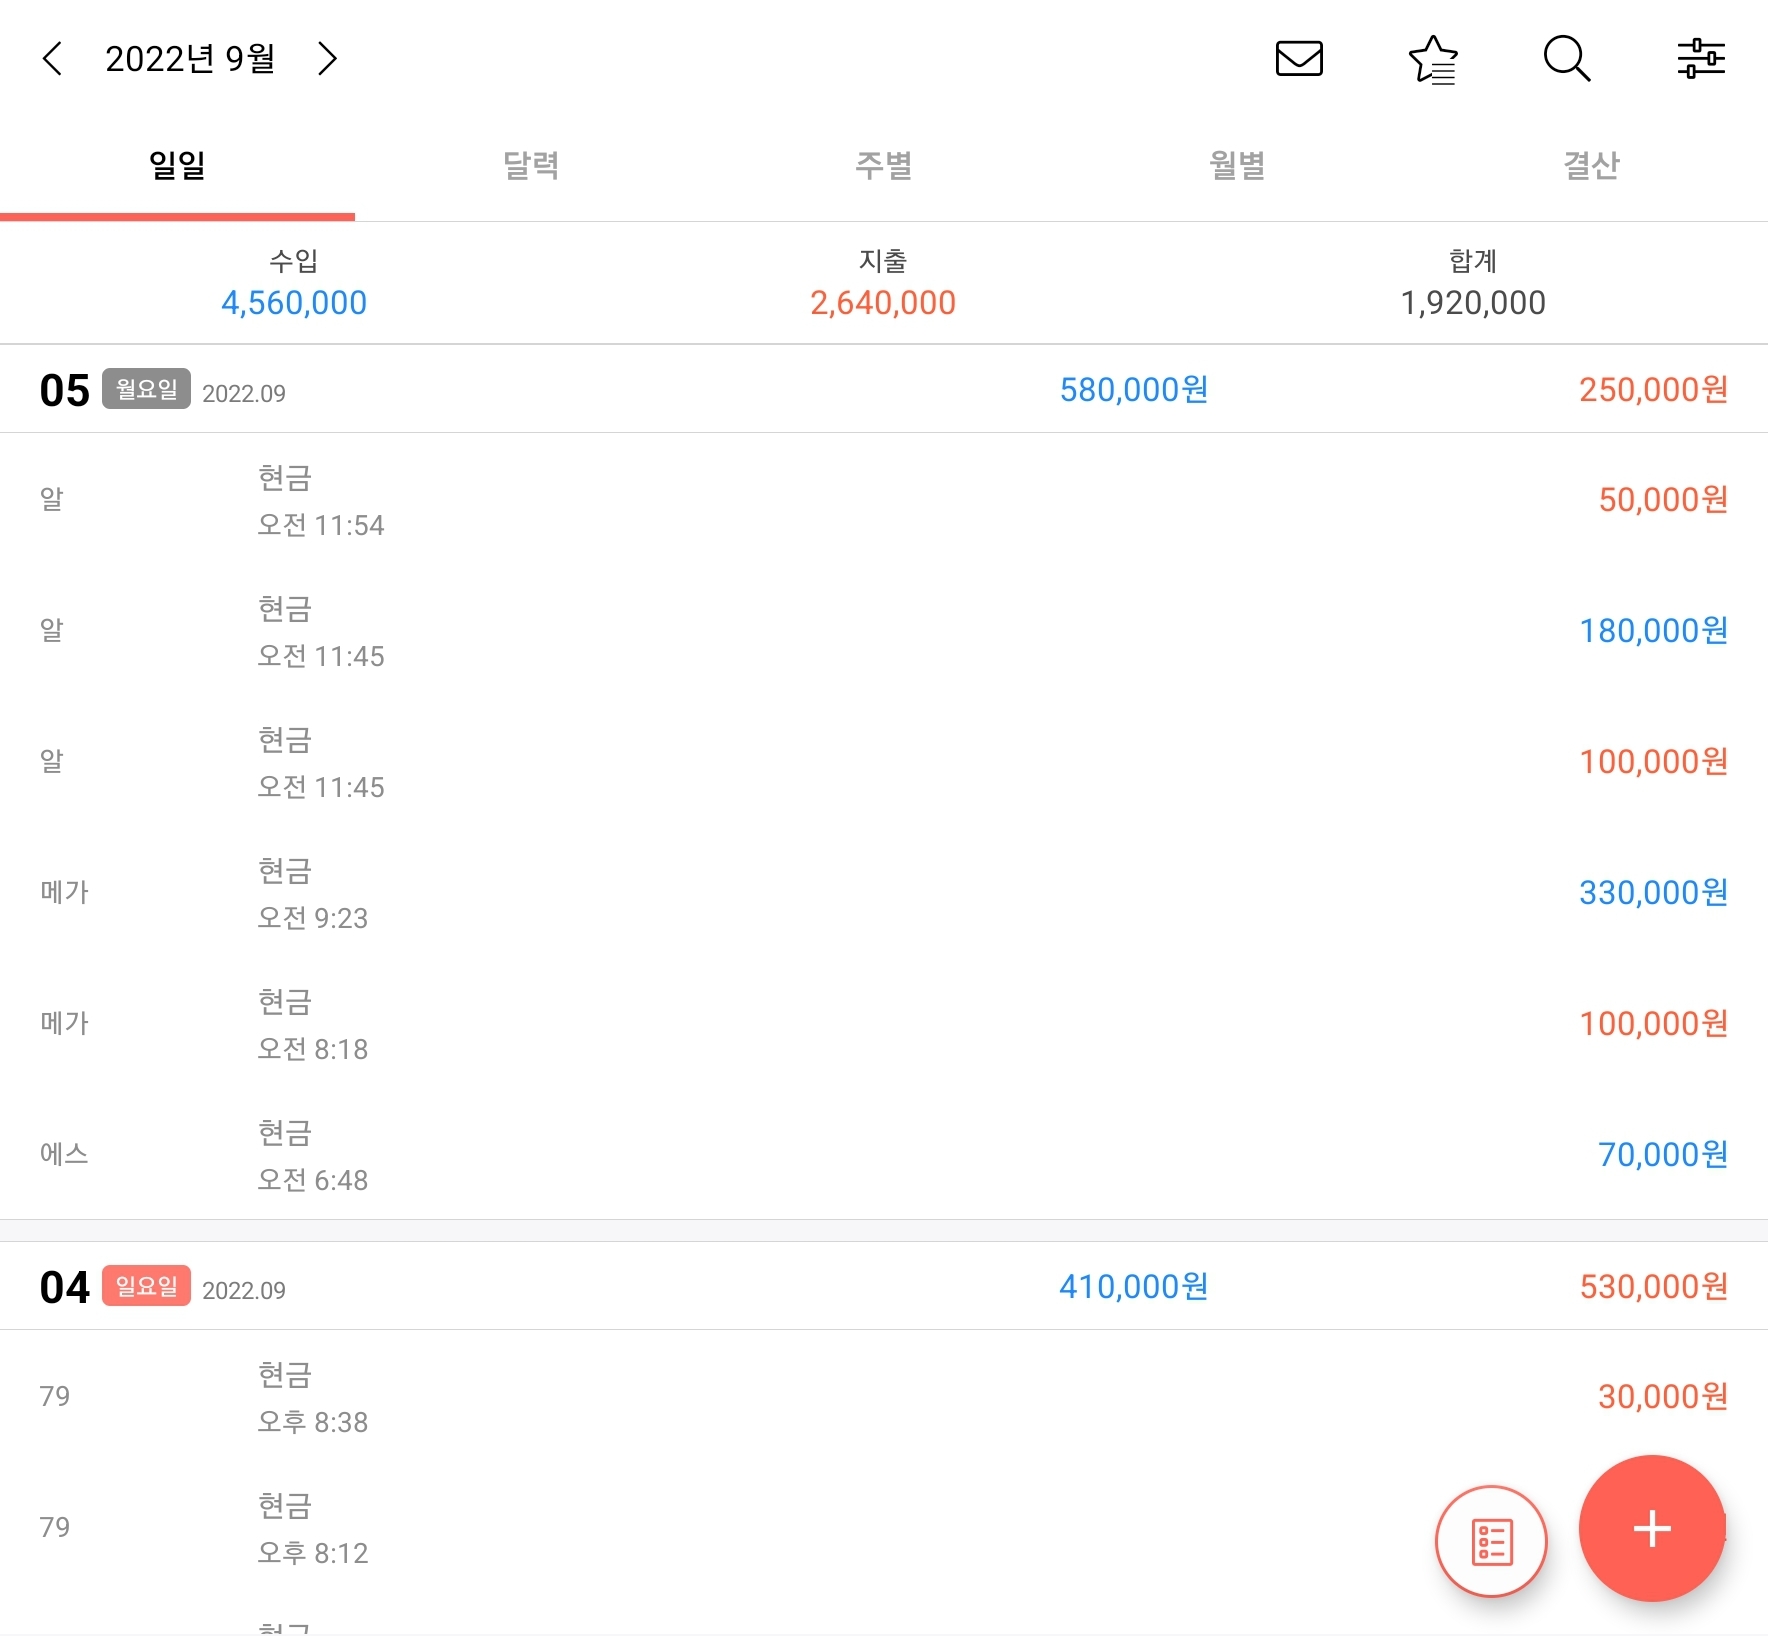The height and width of the screenshot is (1636, 1768).
Task: Switch to the 주별 tab
Action: [x=884, y=165]
